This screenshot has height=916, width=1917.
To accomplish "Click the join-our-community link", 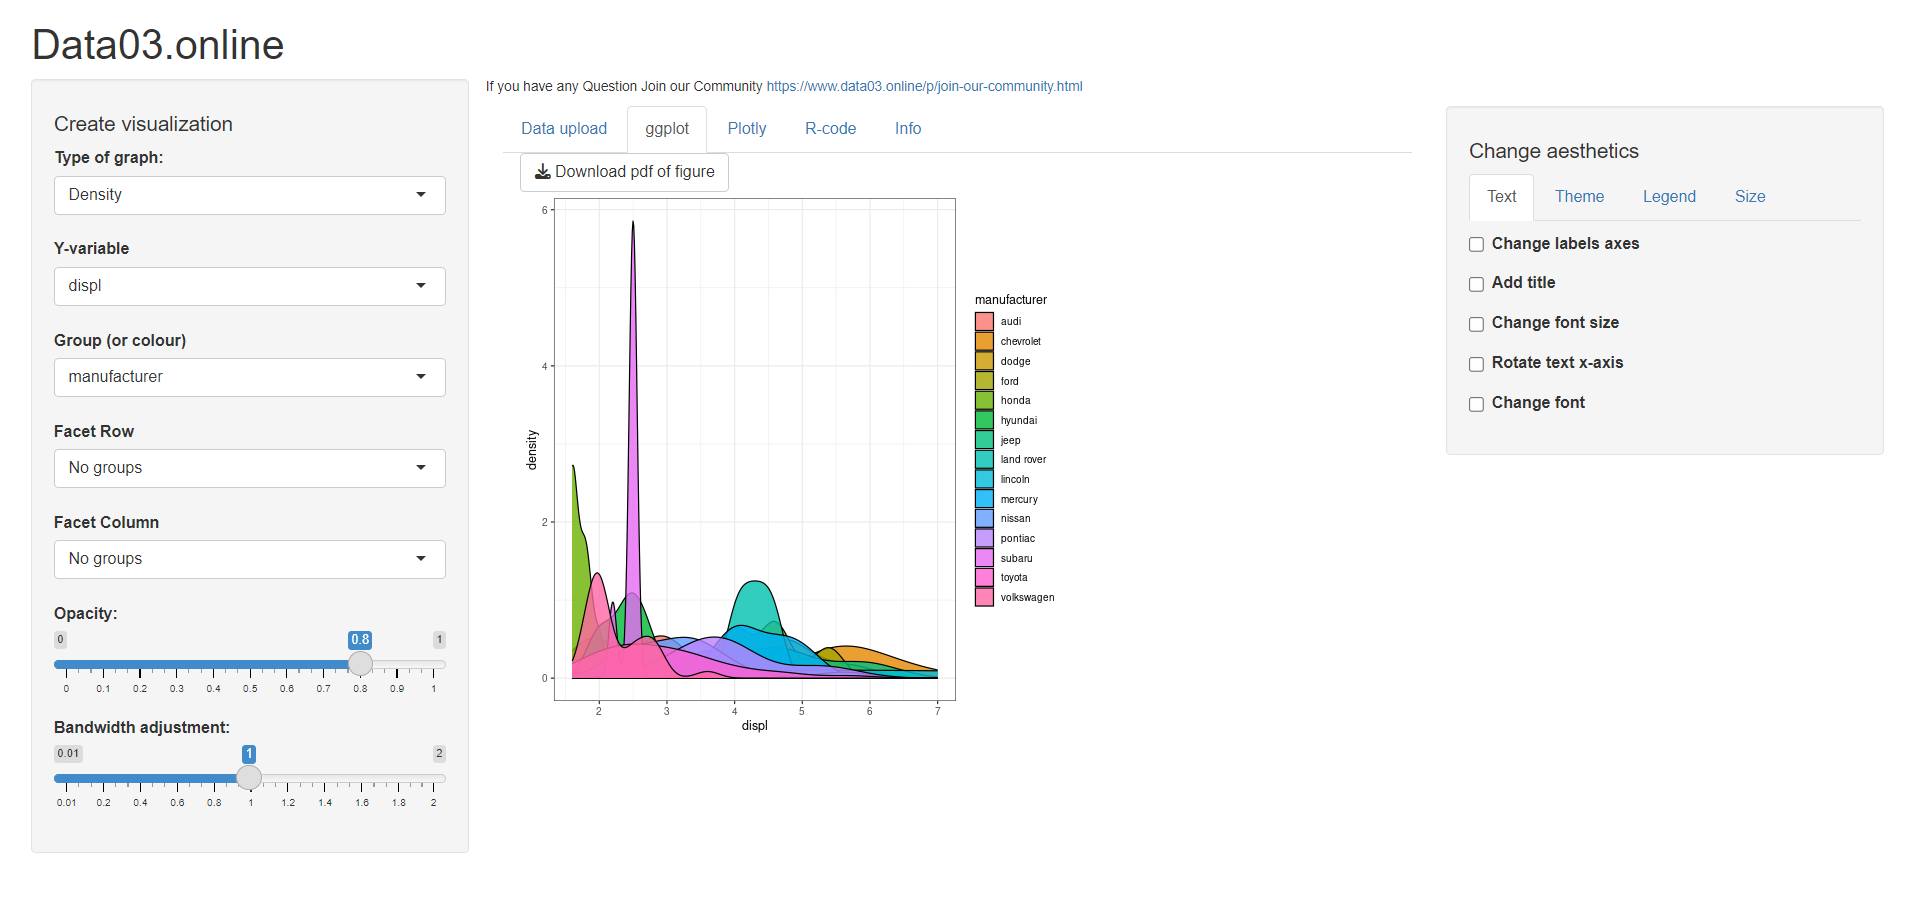I will click(x=924, y=86).
